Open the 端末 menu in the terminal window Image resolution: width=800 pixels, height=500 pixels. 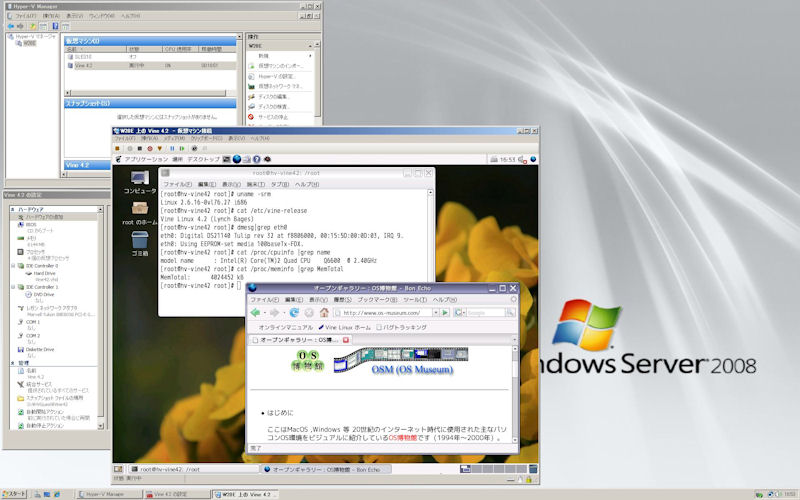(256, 184)
